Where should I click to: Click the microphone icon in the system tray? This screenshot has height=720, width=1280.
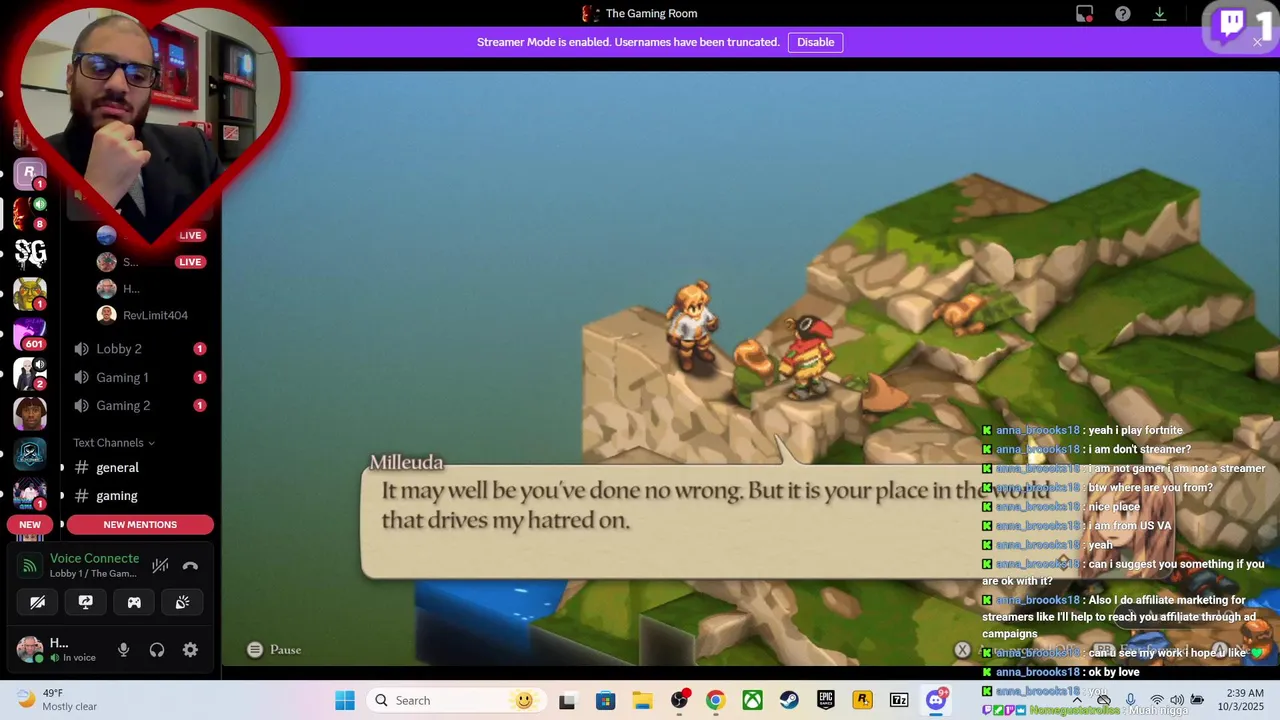(x=1130, y=700)
